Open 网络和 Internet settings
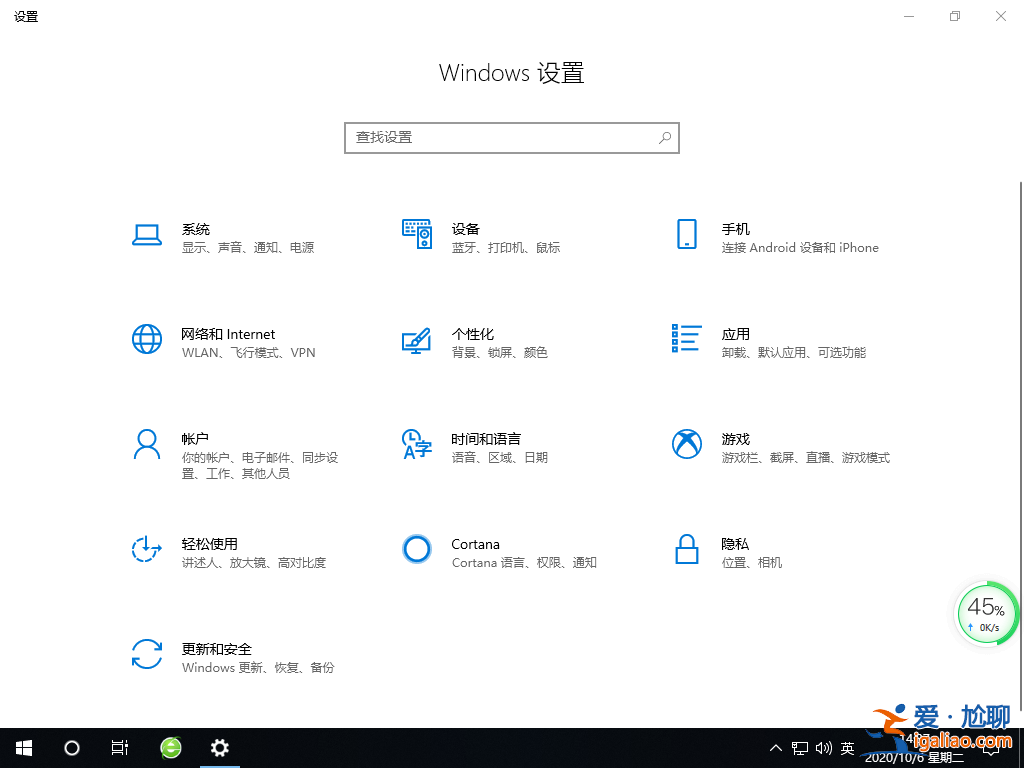Screen dimensions: 1024x768 tap(228, 342)
